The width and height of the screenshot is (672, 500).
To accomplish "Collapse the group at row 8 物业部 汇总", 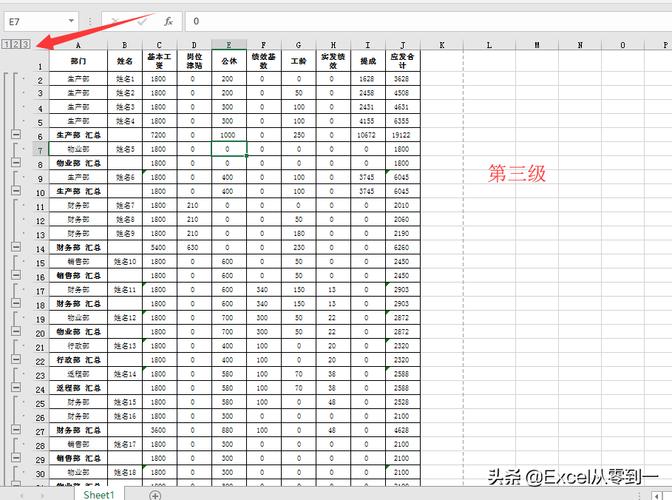I will tap(16, 162).
